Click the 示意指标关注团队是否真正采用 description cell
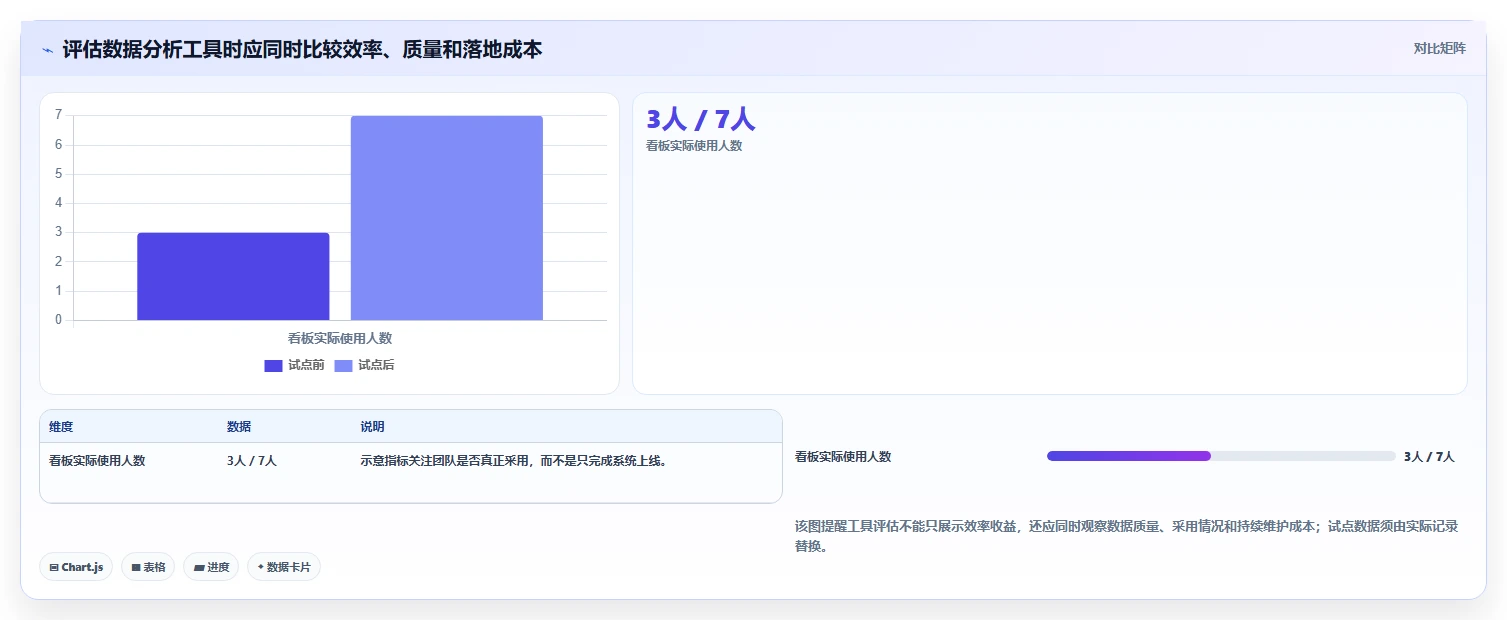1507x620 pixels. [x=514, y=461]
